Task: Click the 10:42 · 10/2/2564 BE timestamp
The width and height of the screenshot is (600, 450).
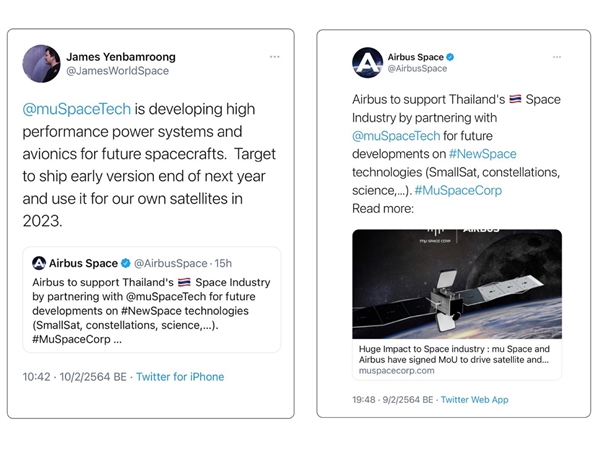Action: coord(73,377)
